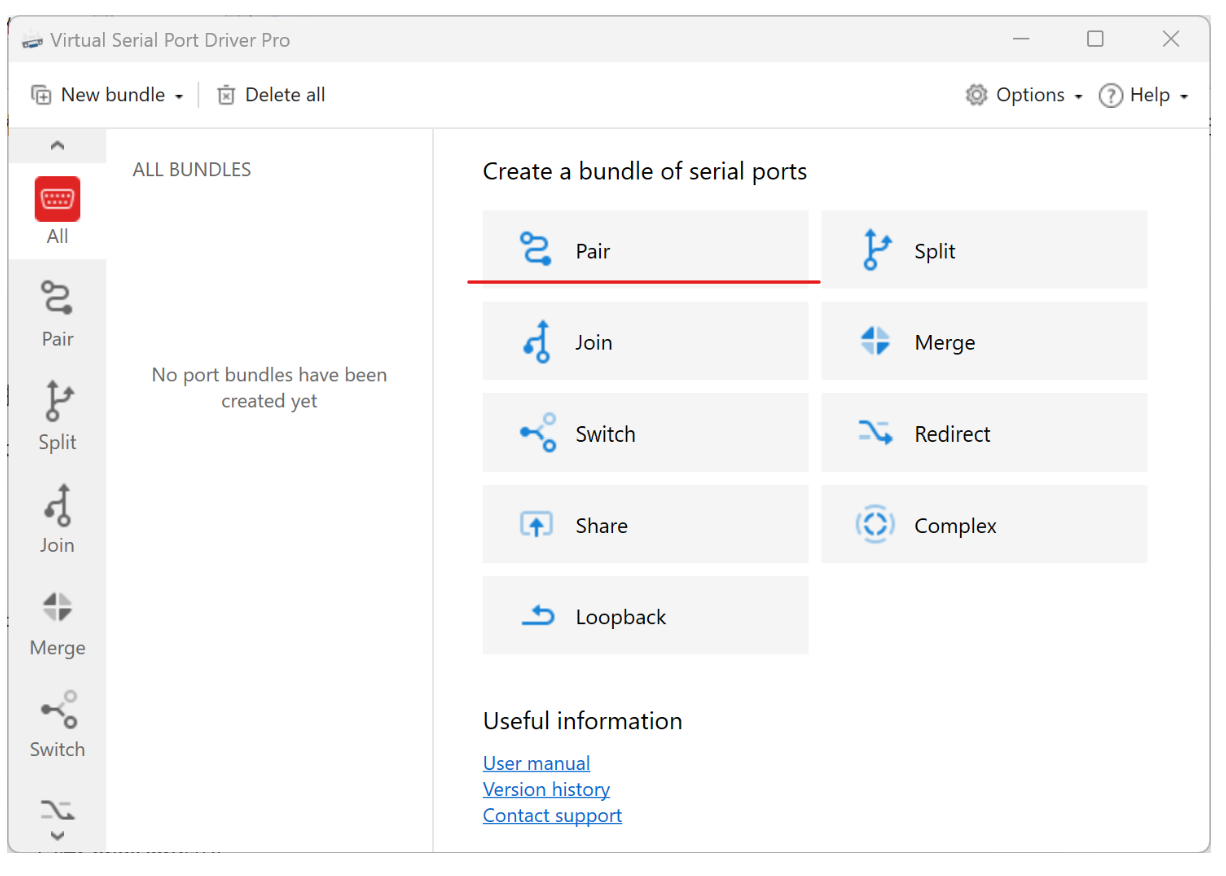Open the Split category in sidebar
The width and height of the screenshot is (1226, 876).
[57, 416]
